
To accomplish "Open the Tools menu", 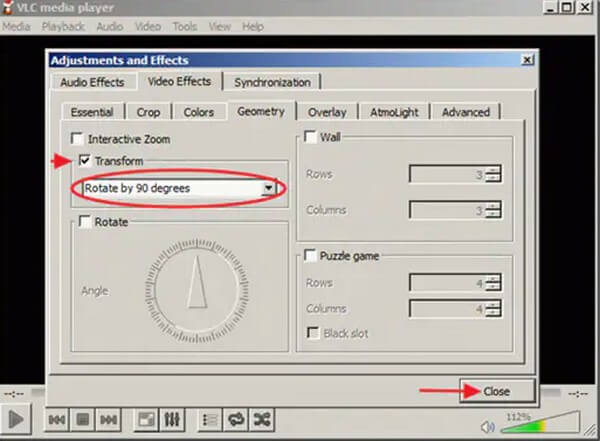I will [185, 26].
